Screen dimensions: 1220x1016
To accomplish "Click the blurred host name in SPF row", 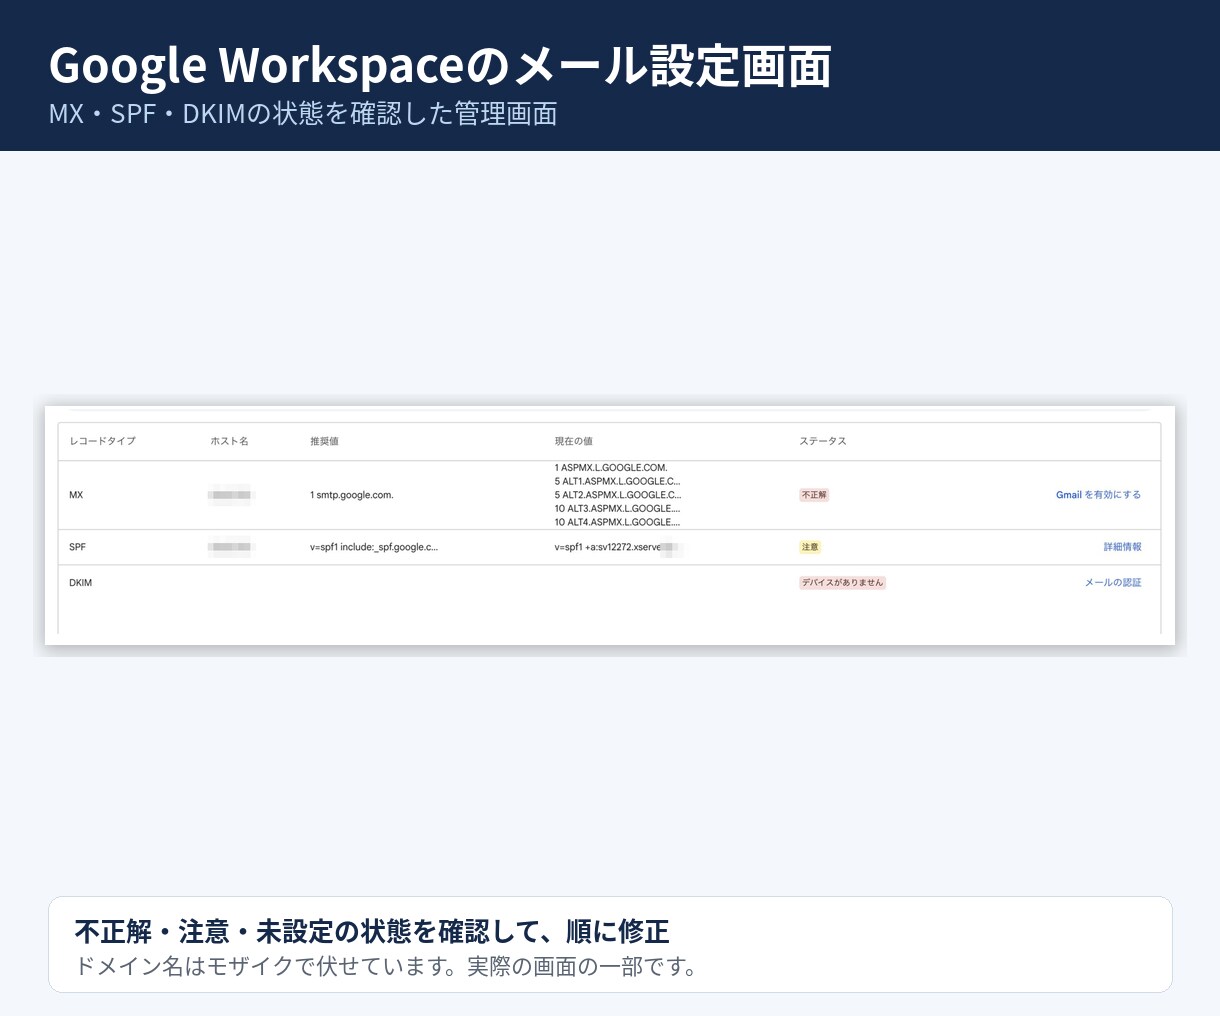I will pyautogui.click(x=231, y=547).
